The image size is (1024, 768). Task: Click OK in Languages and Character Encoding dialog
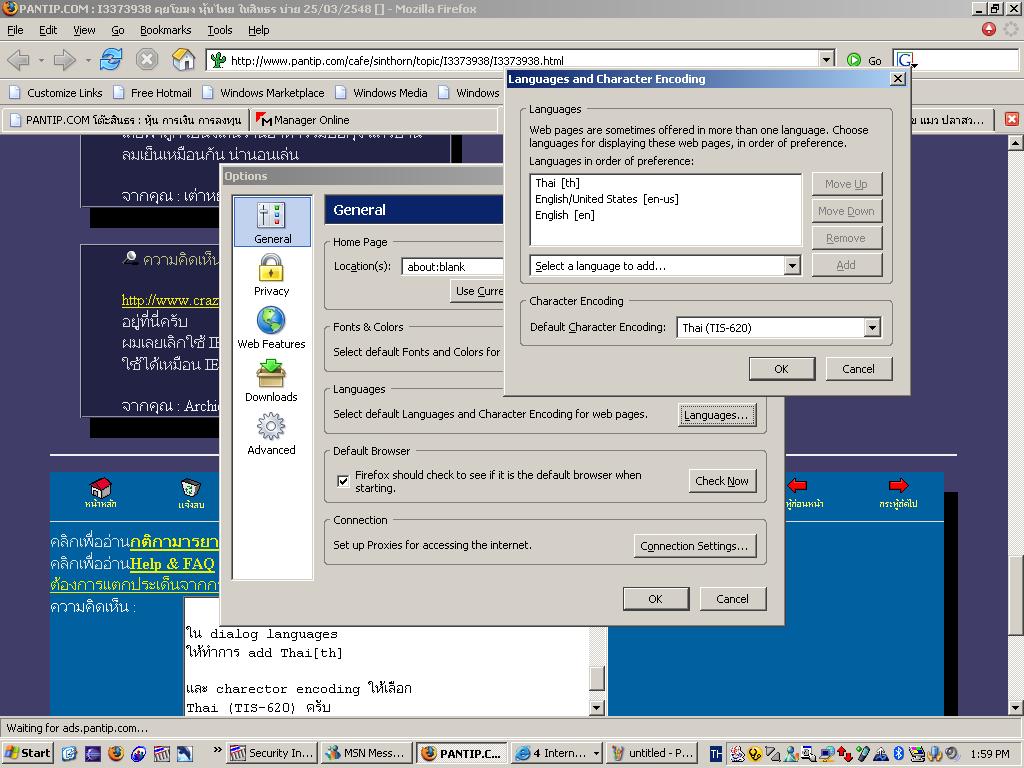pos(781,369)
